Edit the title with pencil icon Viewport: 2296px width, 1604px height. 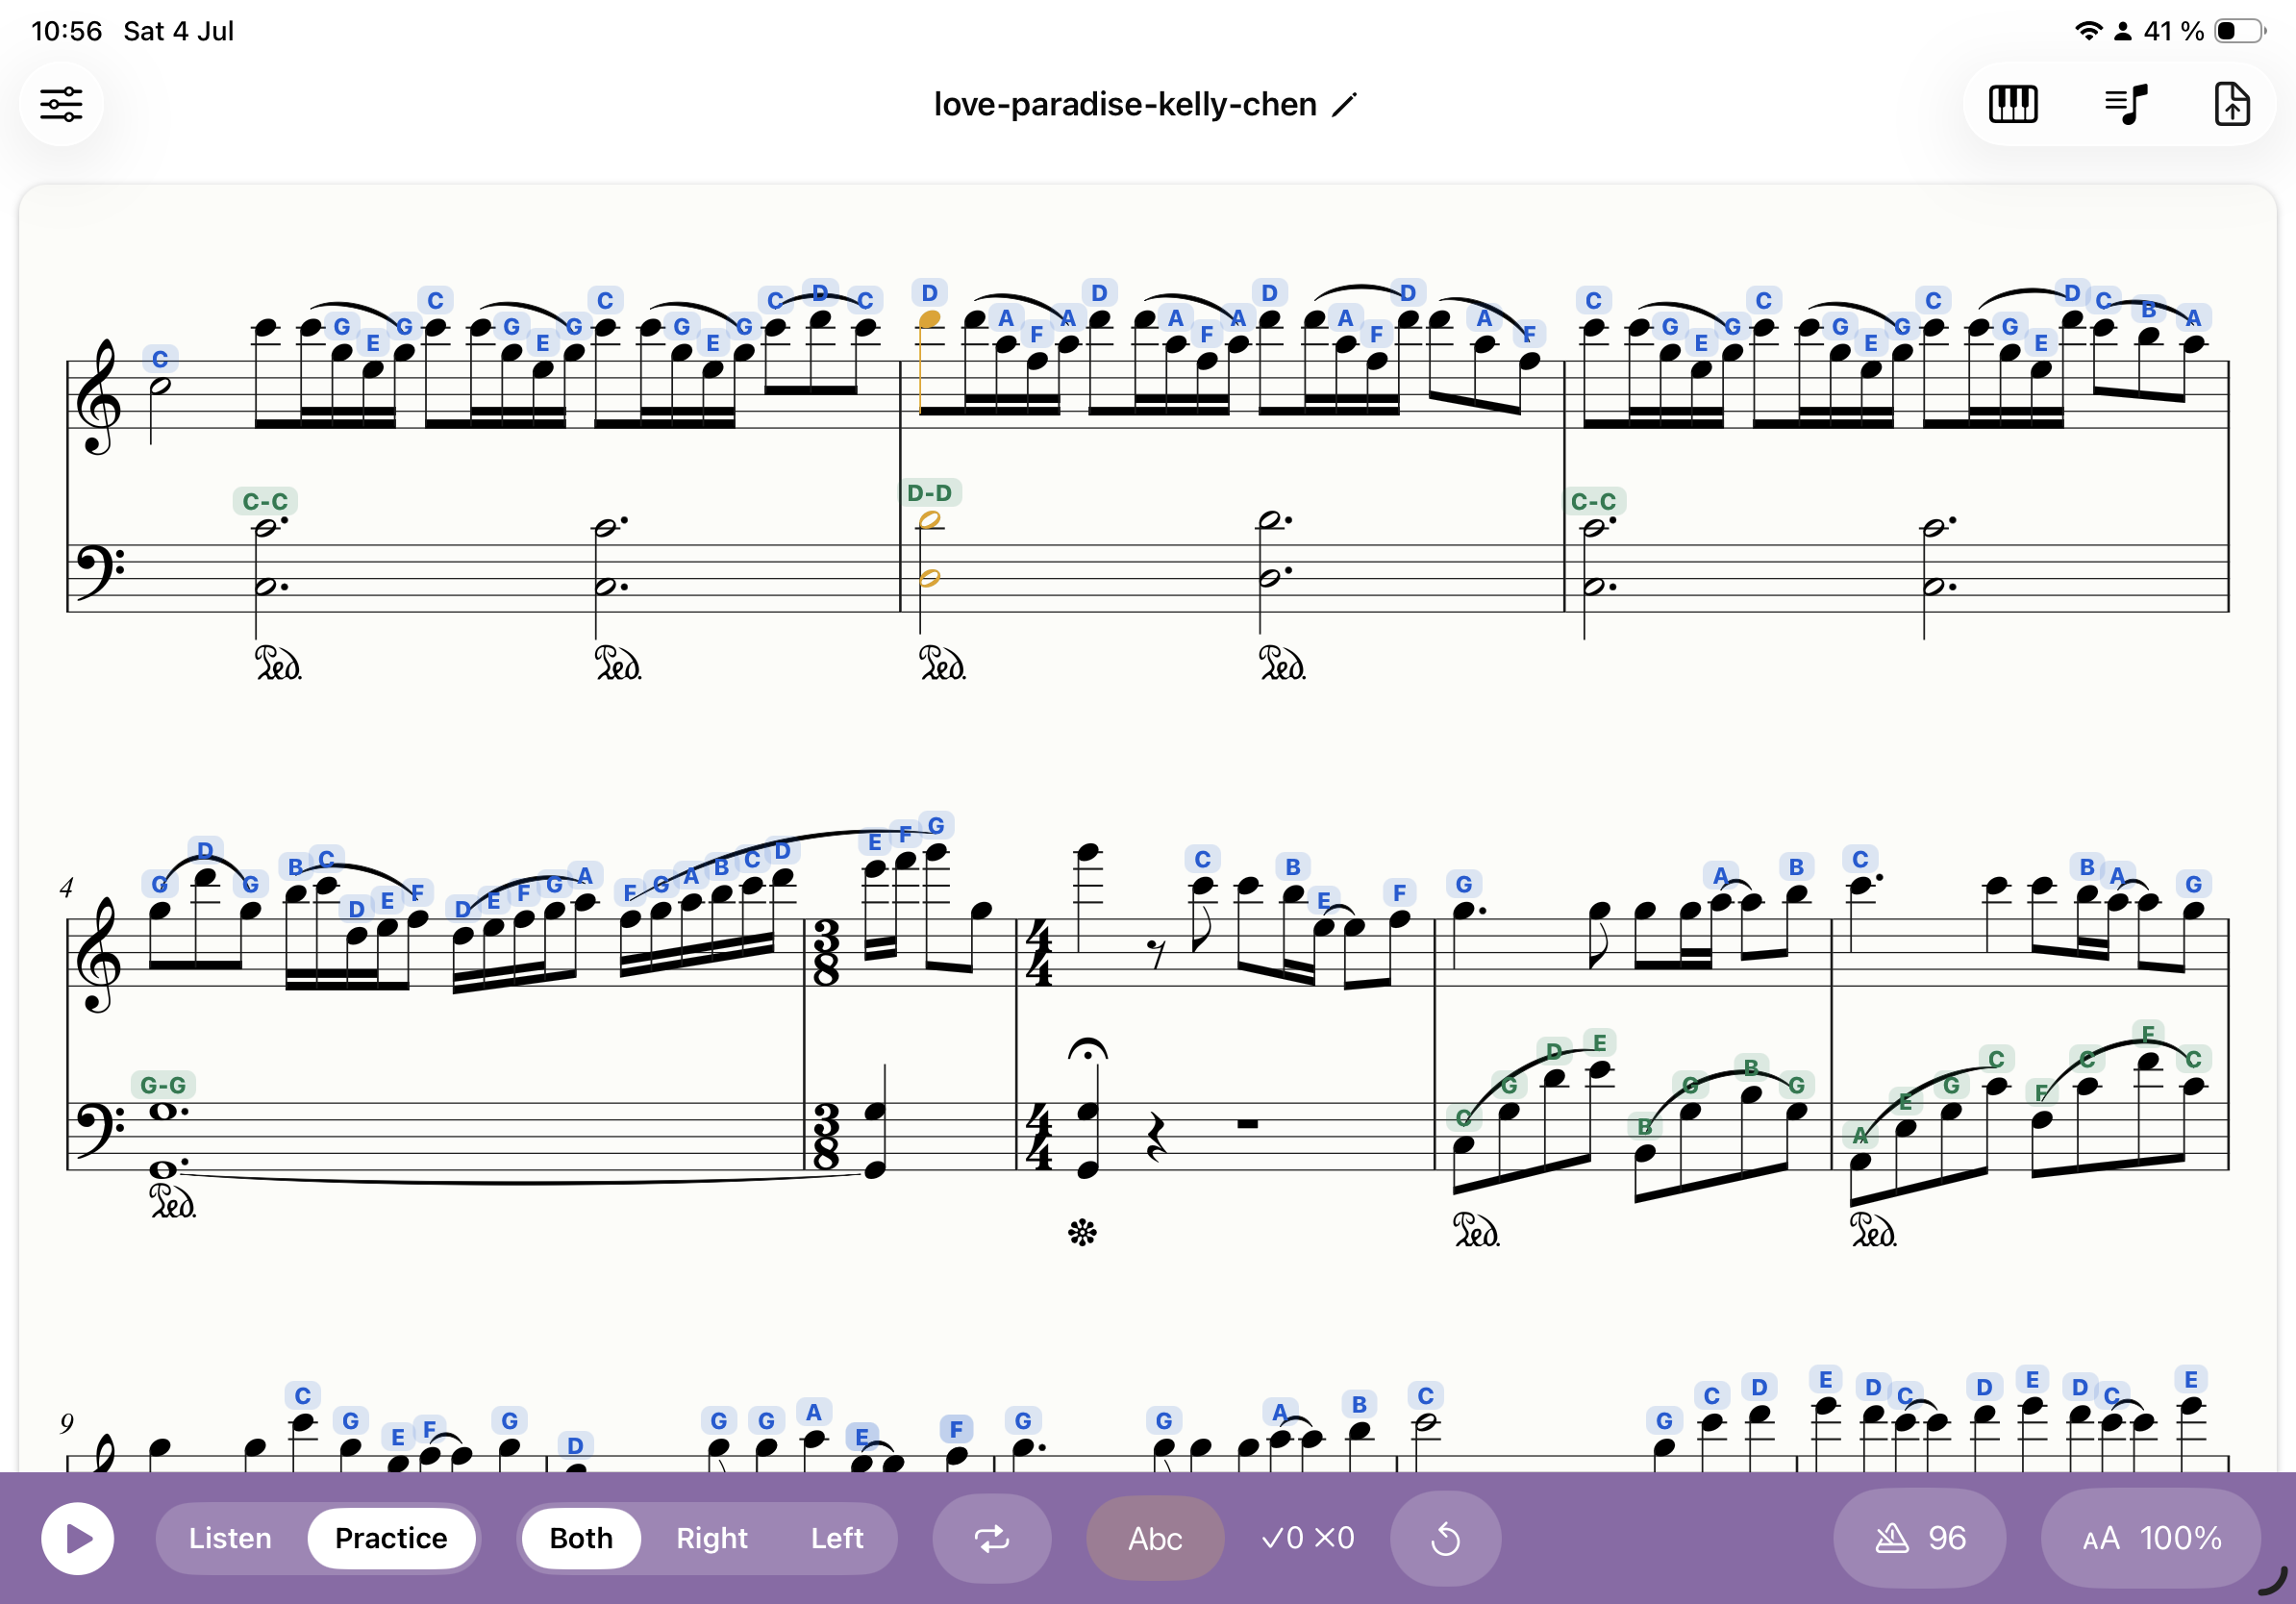[x=1344, y=105]
